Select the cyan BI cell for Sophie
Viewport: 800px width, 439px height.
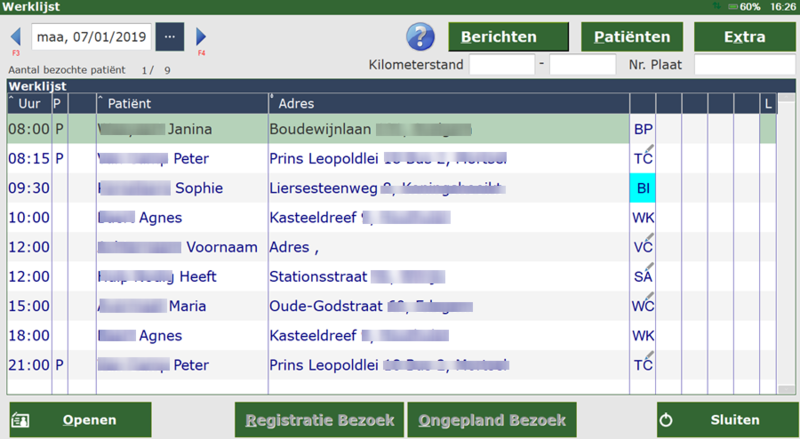(642, 188)
